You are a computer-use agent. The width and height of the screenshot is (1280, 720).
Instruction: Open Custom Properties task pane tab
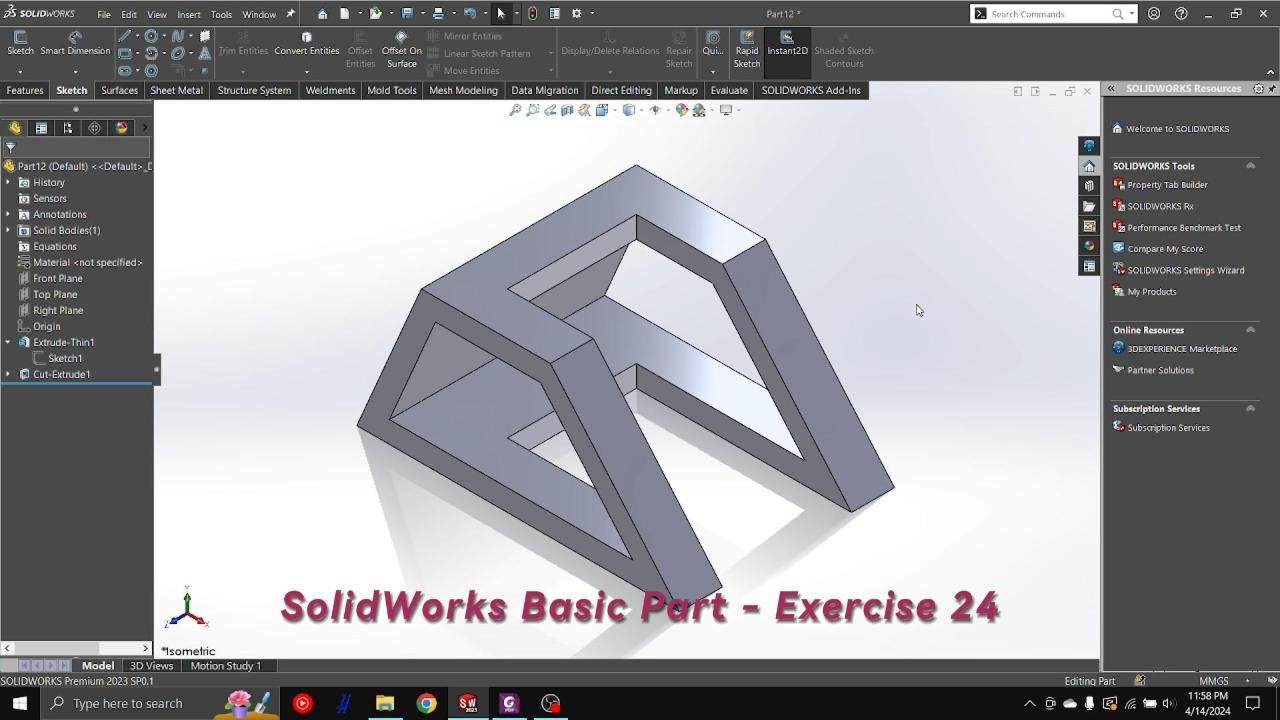[1090, 266]
